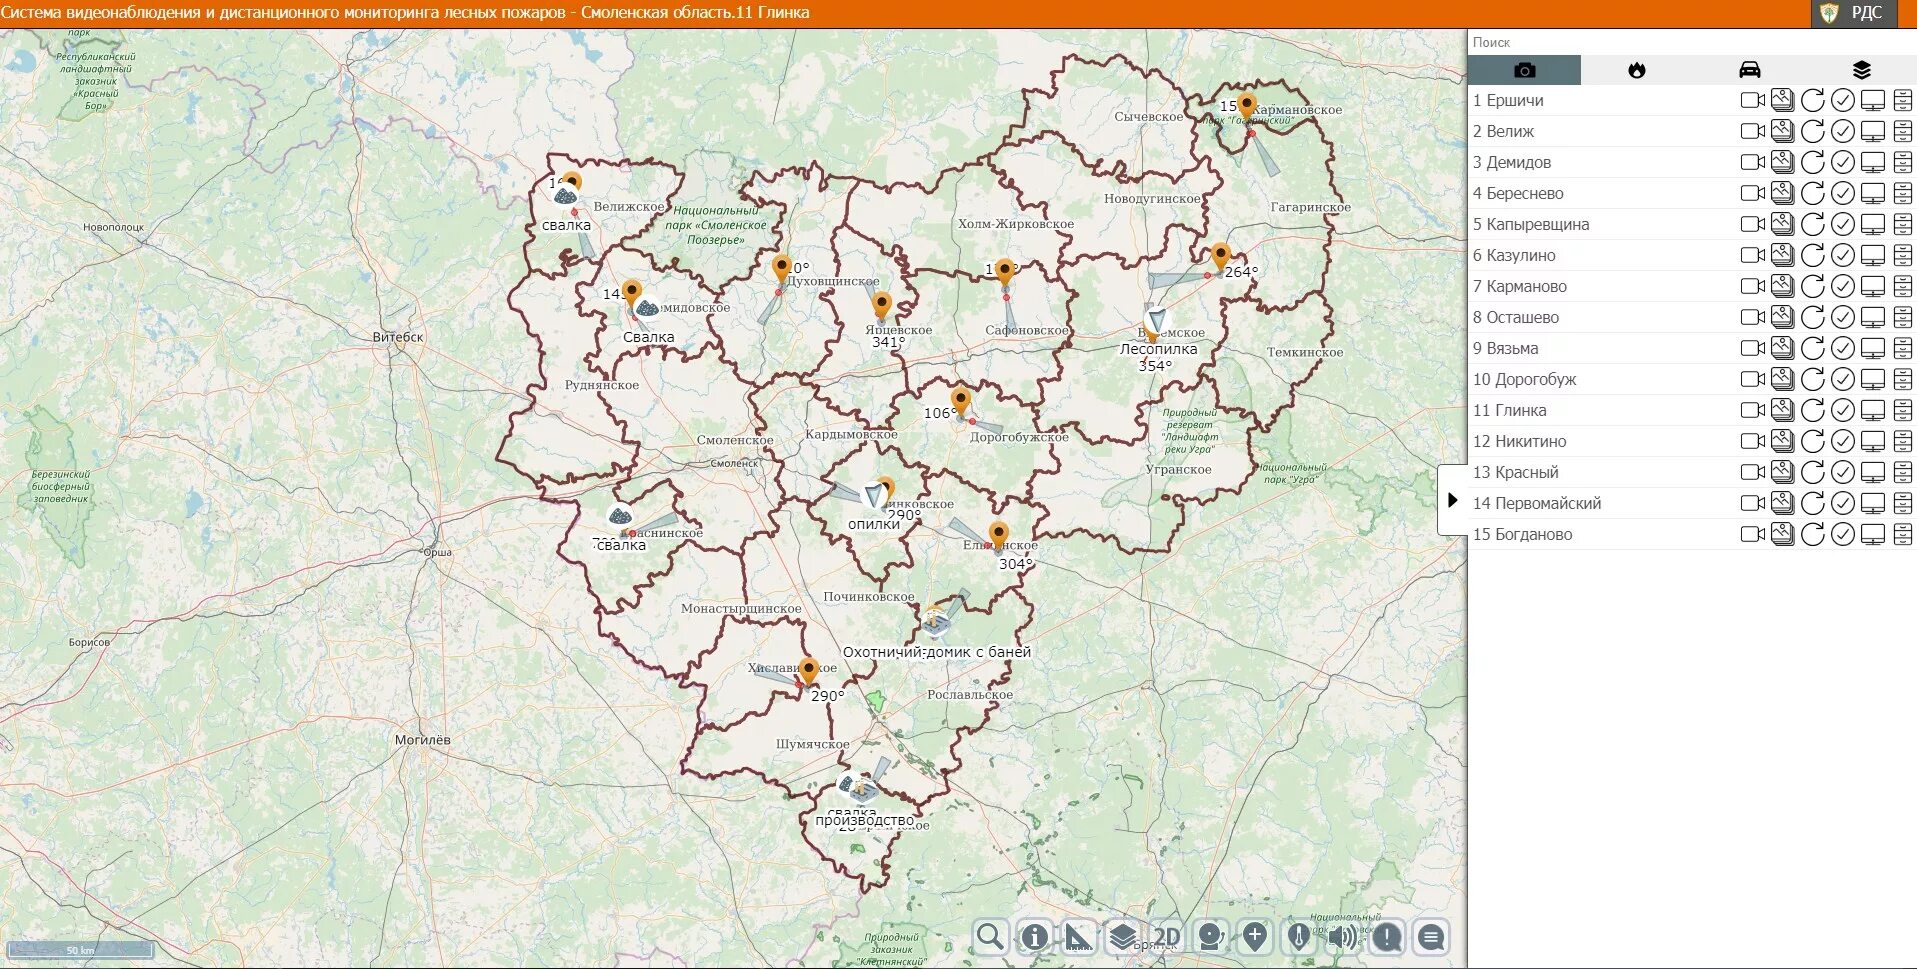The image size is (1917, 969).
Task: Click camera pin near Ельнинское 304°
Action: (998, 535)
